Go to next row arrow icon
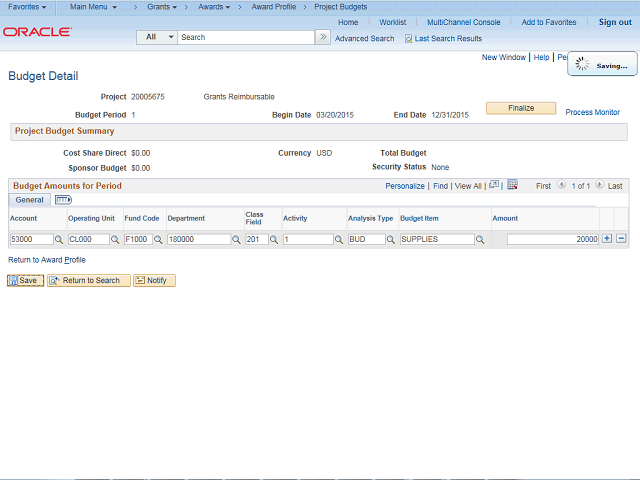The width and height of the screenshot is (640, 480). (599, 185)
